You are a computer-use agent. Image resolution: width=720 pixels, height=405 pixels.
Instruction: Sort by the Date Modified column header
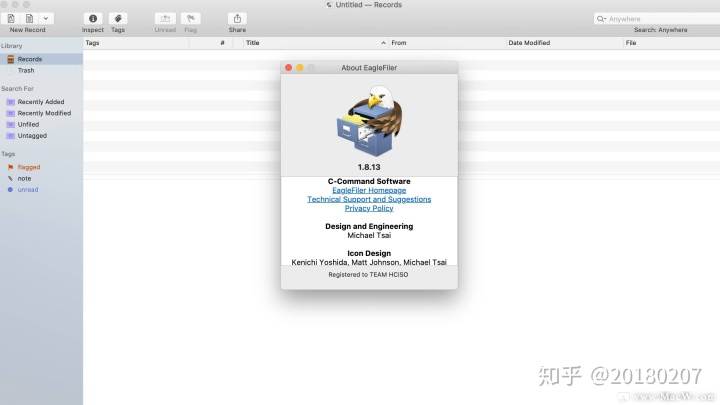click(564, 43)
